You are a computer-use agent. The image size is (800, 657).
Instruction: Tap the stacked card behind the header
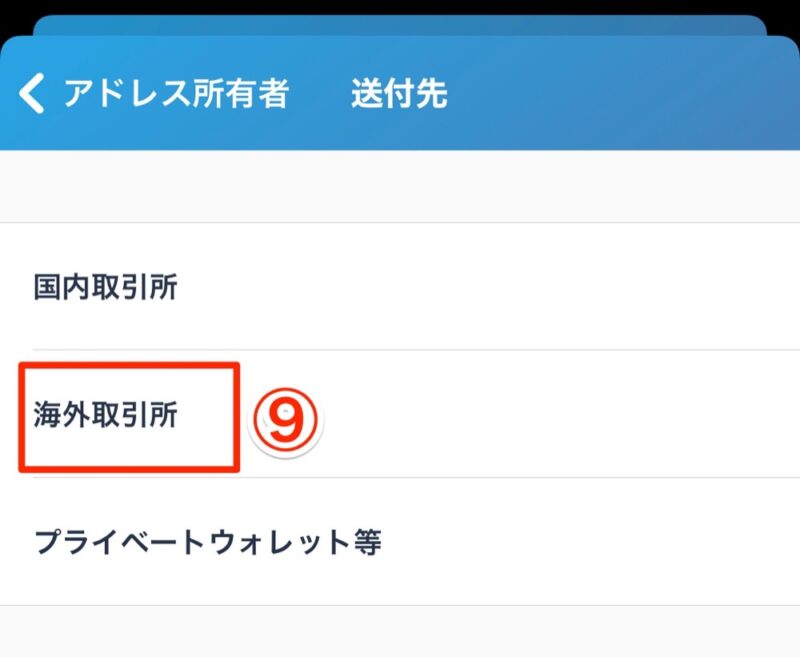coord(400,24)
